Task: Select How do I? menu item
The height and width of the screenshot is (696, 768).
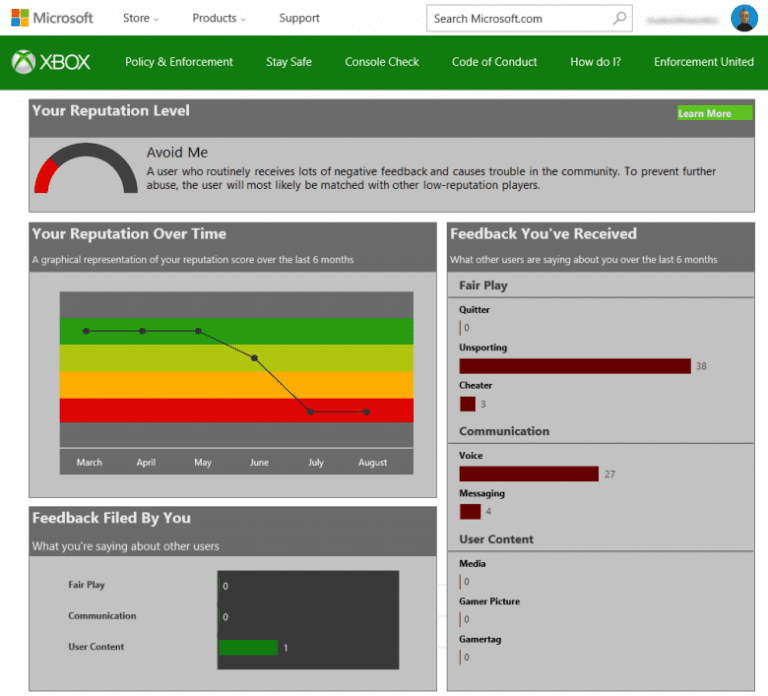Action: coord(595,62)
